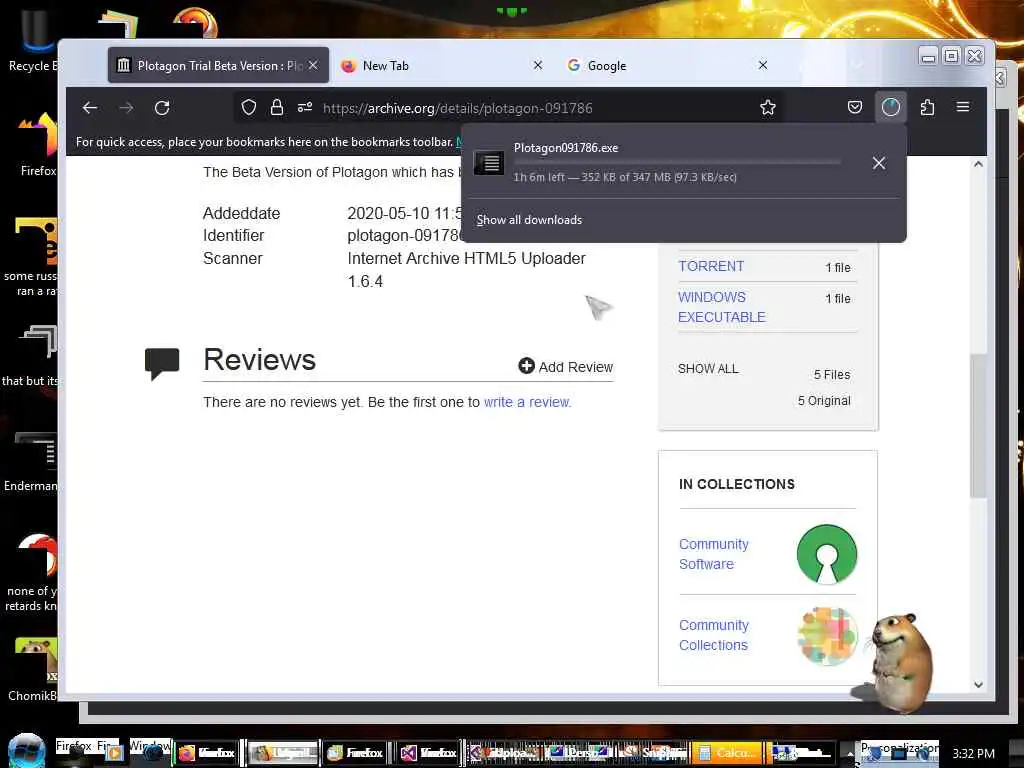Click the IN COLLECTIONS heading
The image size is (1024, 768).
pos(737,485)
